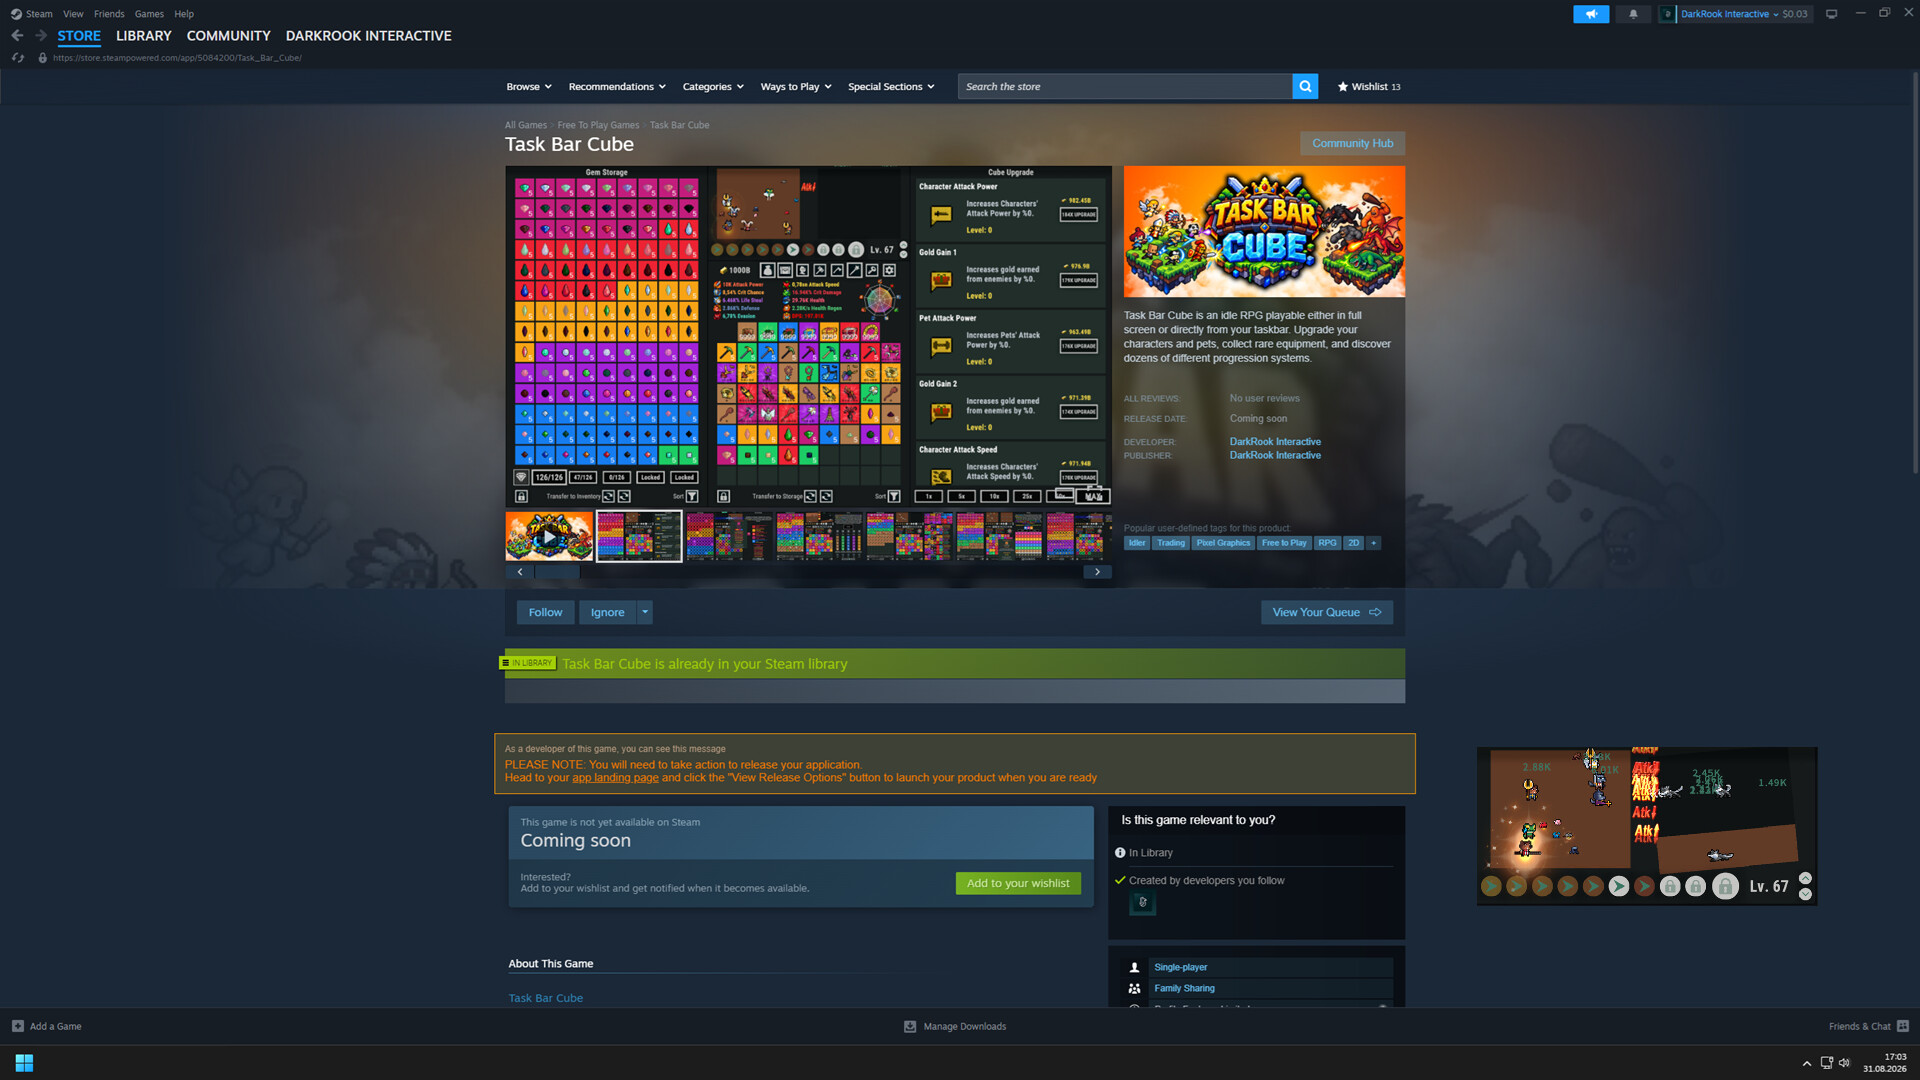The height and width of the screenshot is (1080, 1920).
Task: Expand the Ignore options dropdown arrow
Action: point(645,613)
